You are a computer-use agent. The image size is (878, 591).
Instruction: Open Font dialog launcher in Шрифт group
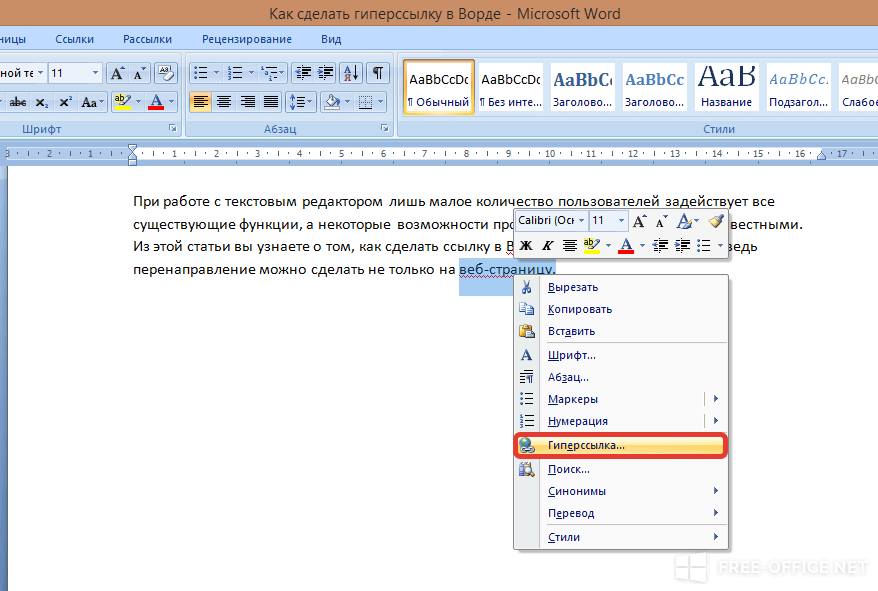pyautogui.click(x=173, y=128)
